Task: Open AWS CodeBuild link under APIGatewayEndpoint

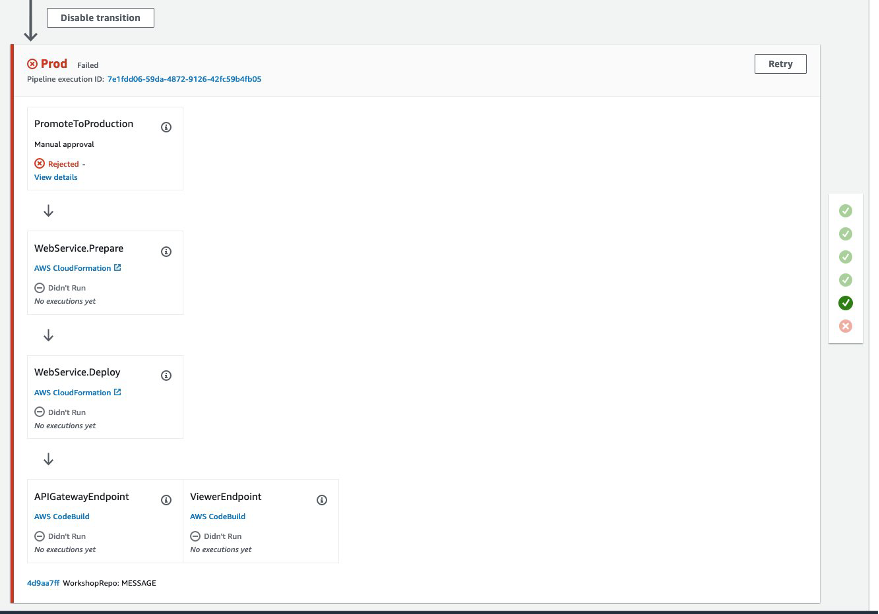Action: click(62, 516)
